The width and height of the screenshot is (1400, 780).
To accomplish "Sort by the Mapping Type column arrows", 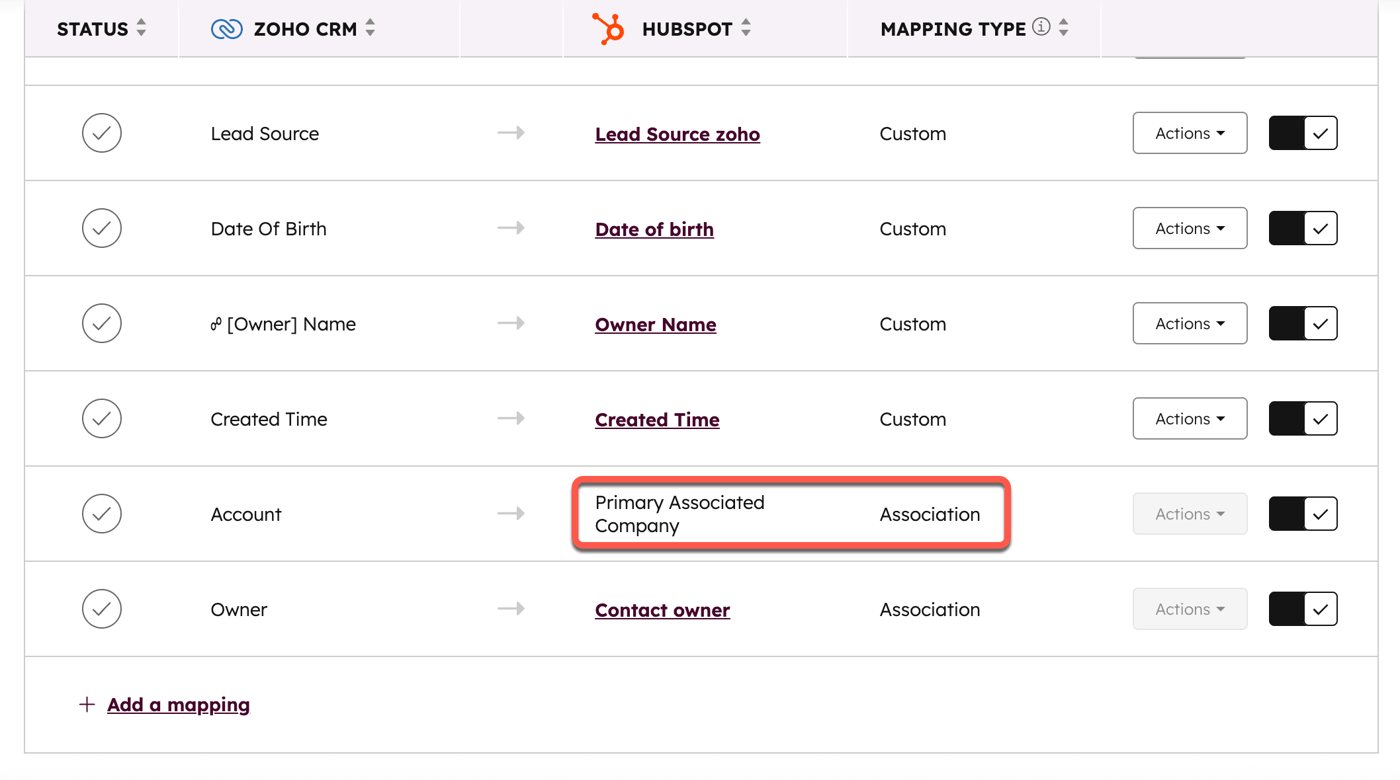I will tap(1064, 28).
